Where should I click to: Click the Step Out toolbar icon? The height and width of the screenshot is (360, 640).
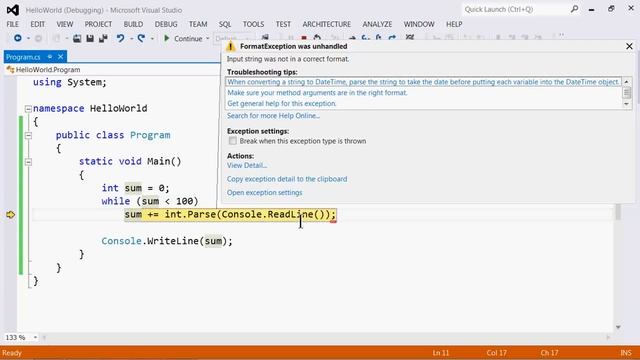(392, 38)
